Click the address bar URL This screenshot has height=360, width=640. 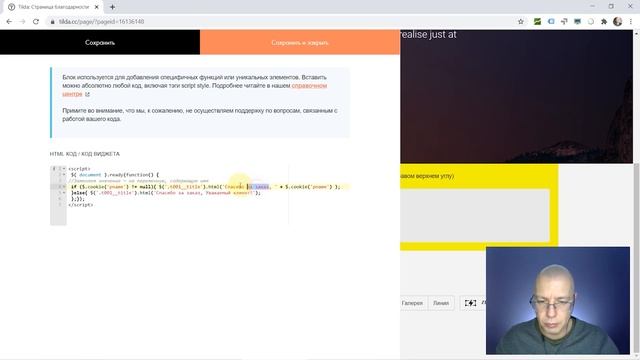[x=101, y=22]
